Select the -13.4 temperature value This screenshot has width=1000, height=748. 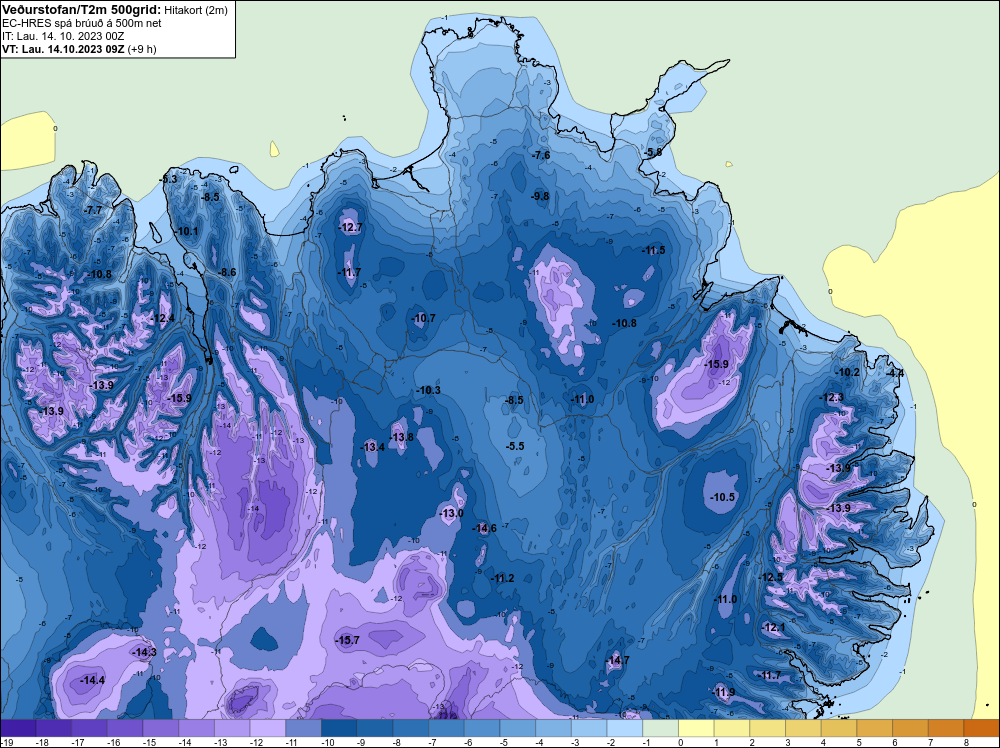(373, 447)
